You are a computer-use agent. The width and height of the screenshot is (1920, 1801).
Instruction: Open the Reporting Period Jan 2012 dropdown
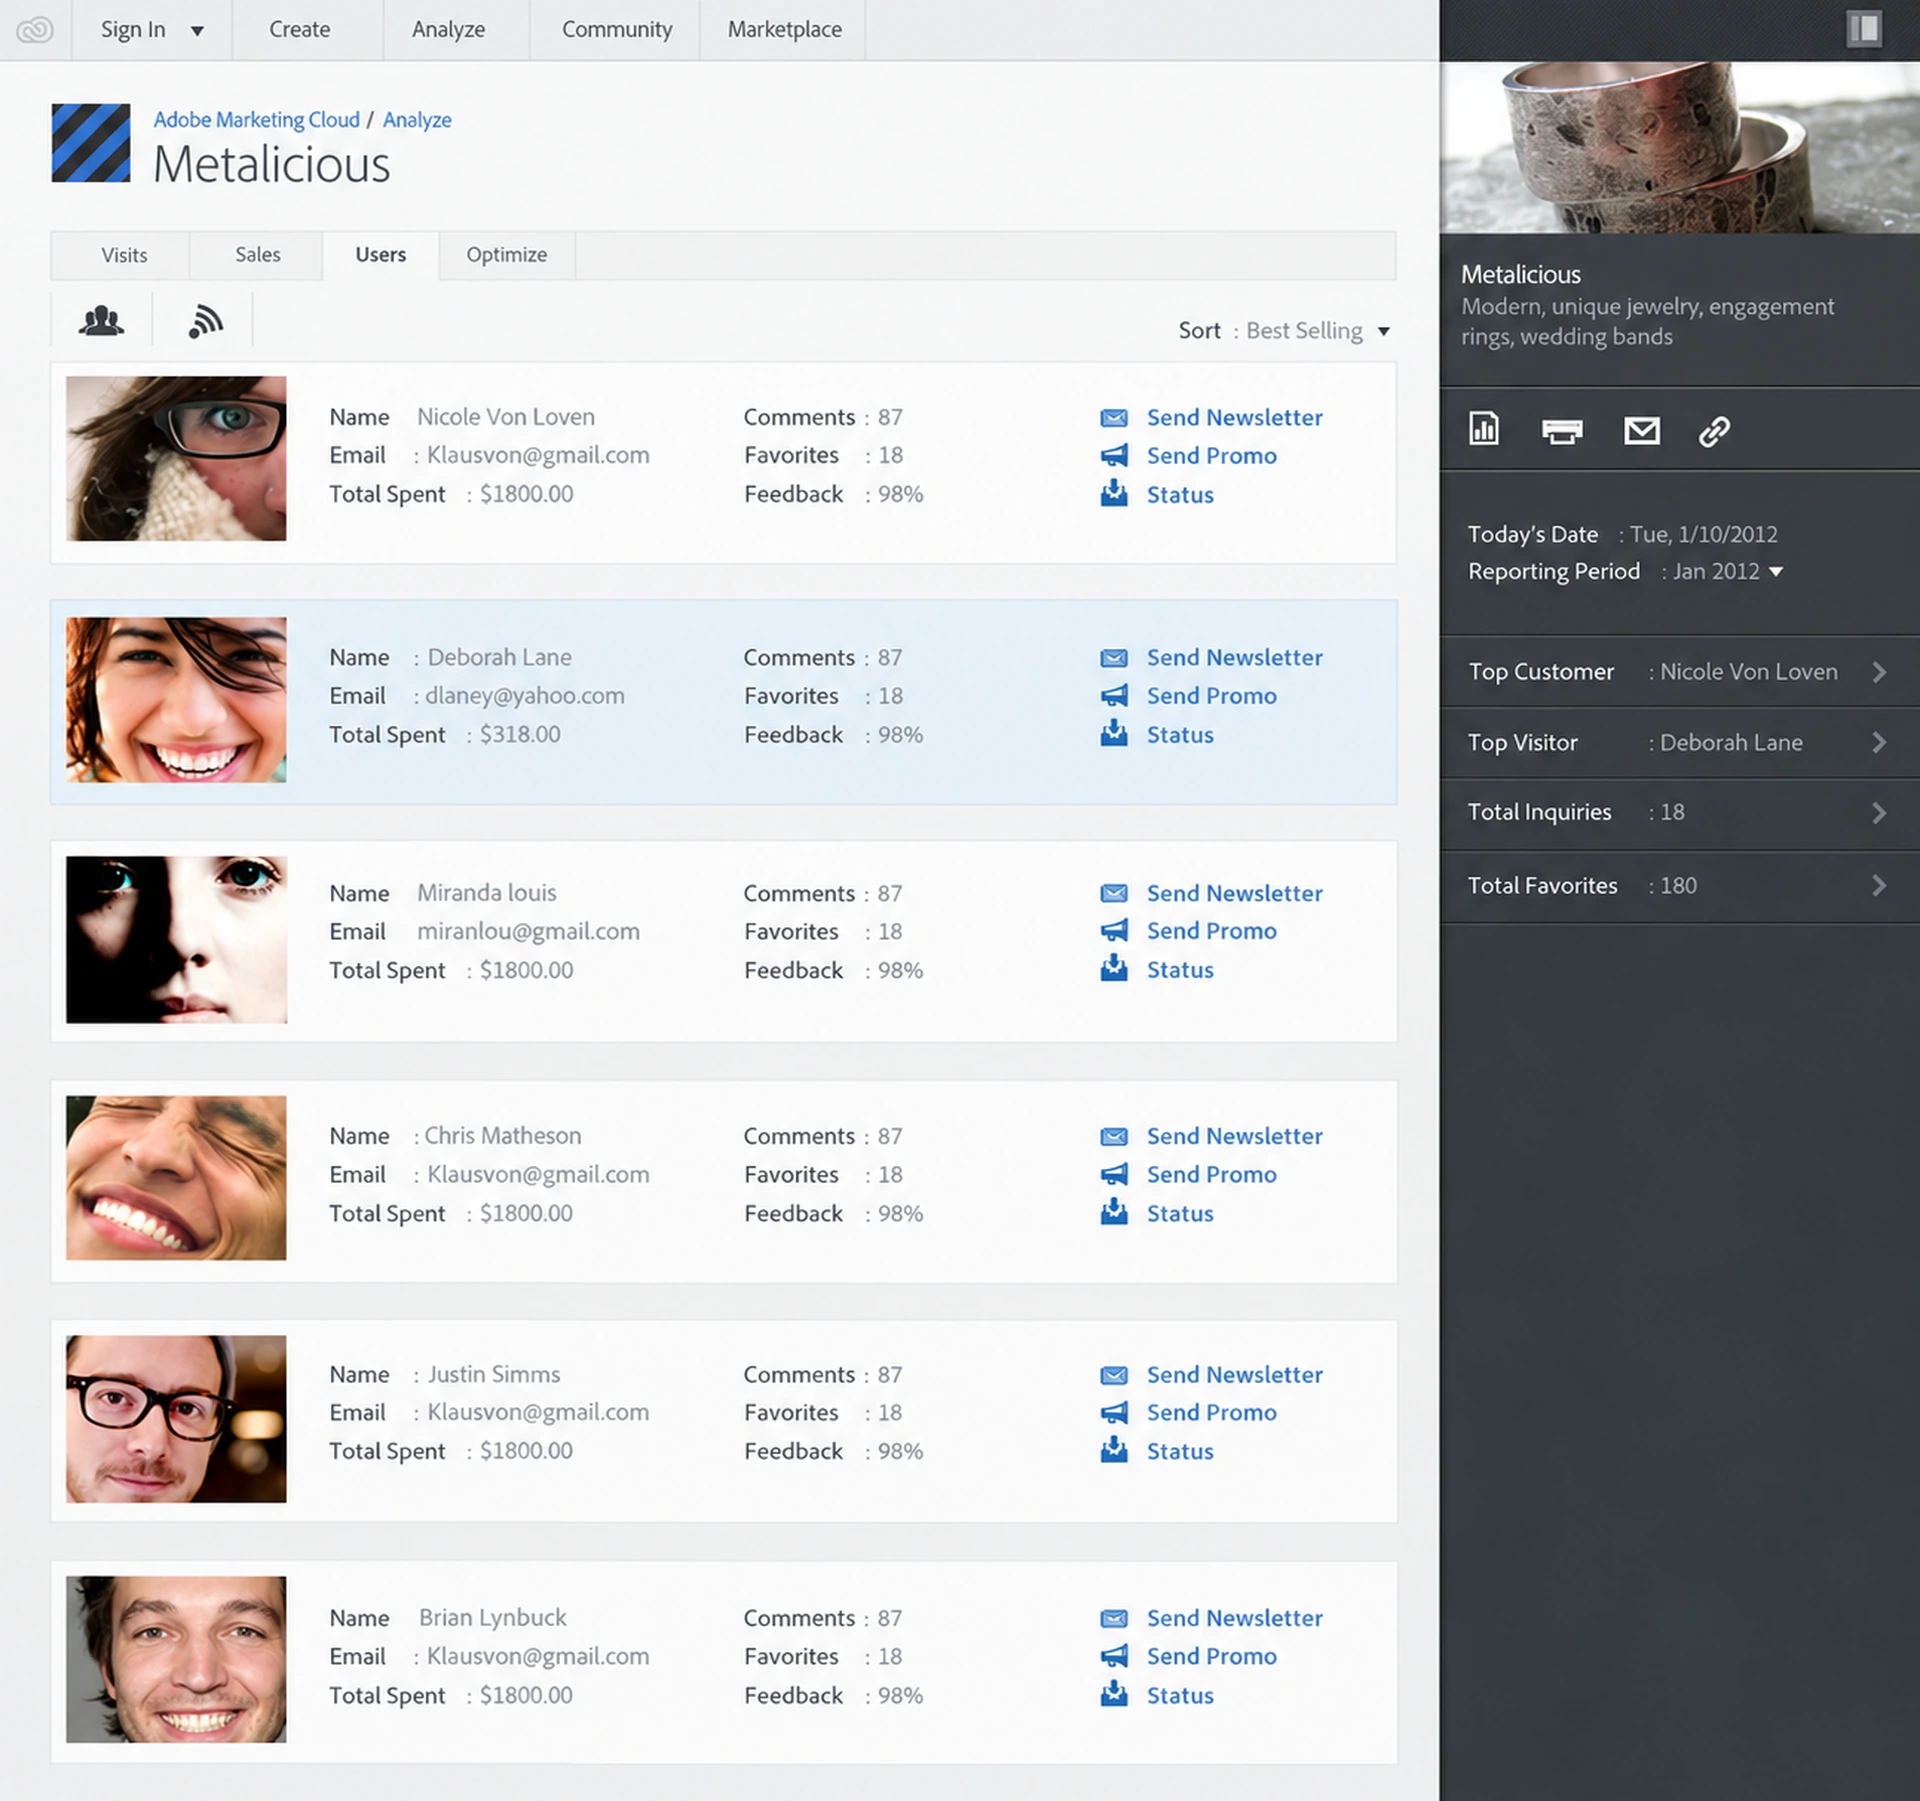pyautogui.click(x=1728, y=571)
